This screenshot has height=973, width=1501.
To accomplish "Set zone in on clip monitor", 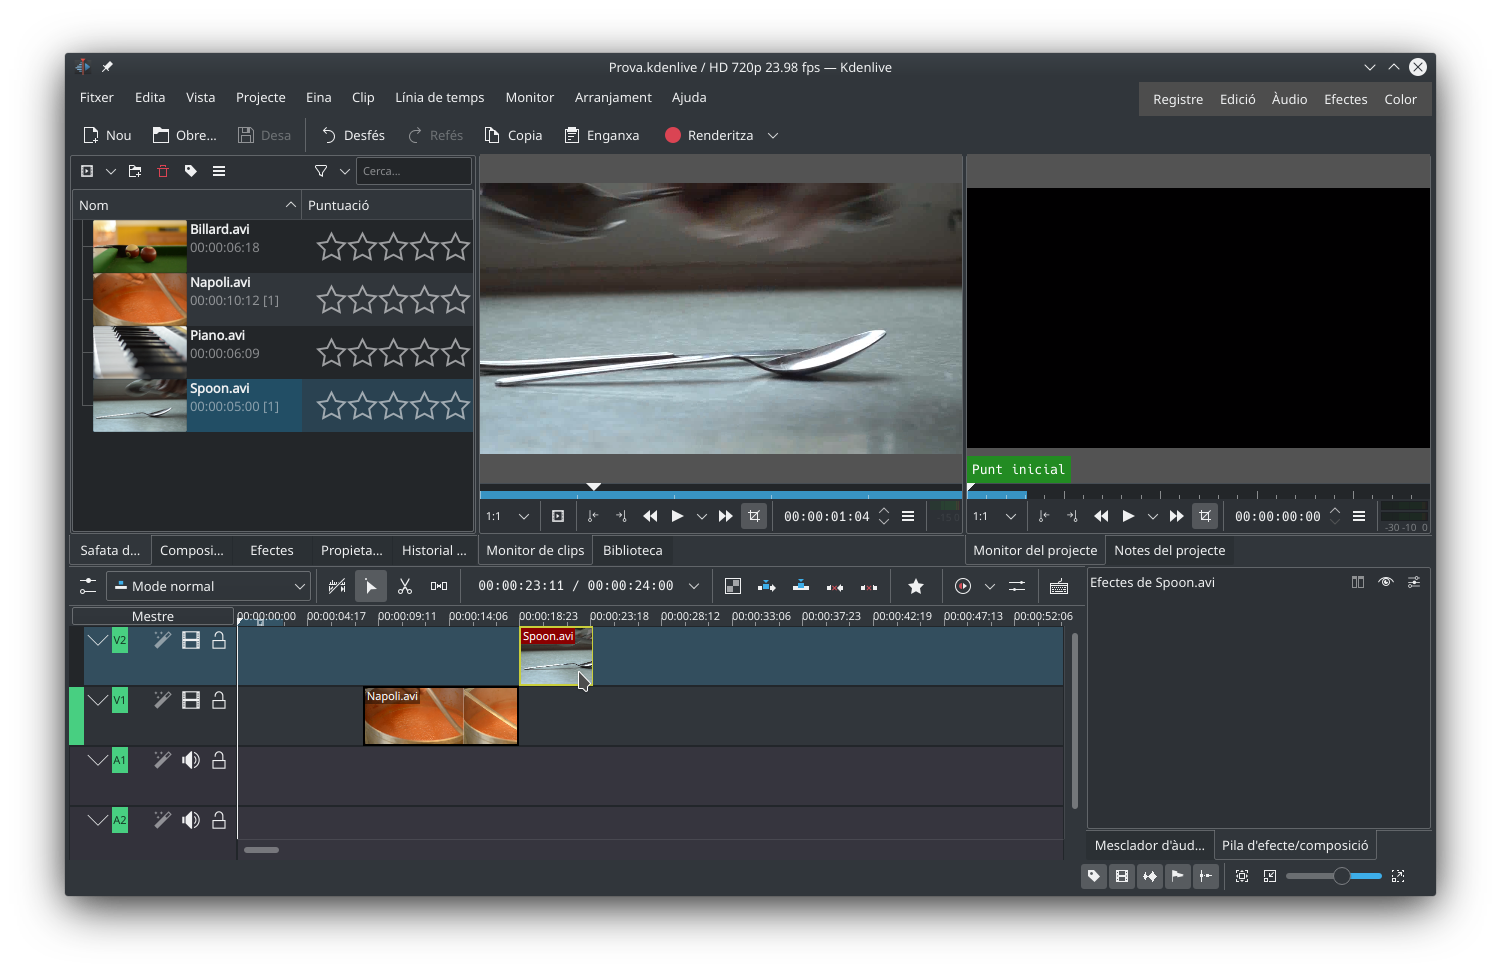I will pyautogui.click(x=593, y=516).
